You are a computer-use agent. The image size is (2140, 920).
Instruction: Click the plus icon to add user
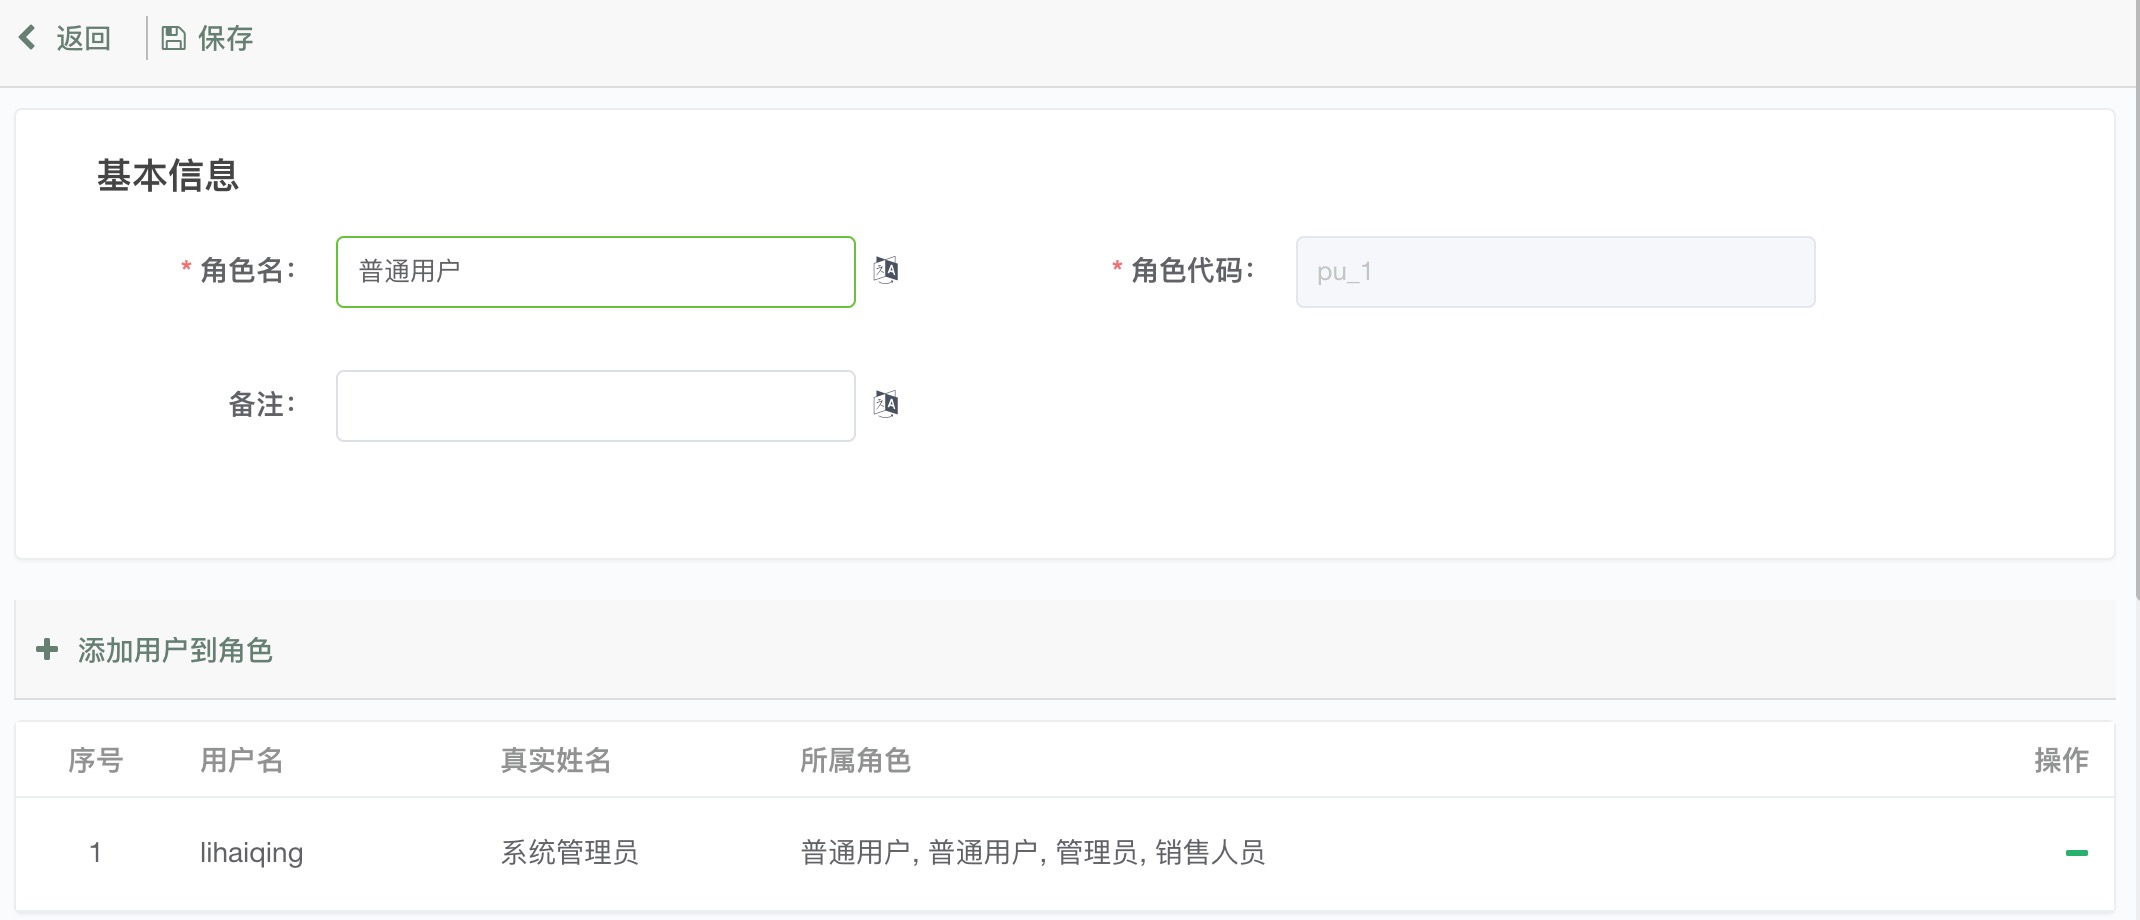tap(47, 650)
